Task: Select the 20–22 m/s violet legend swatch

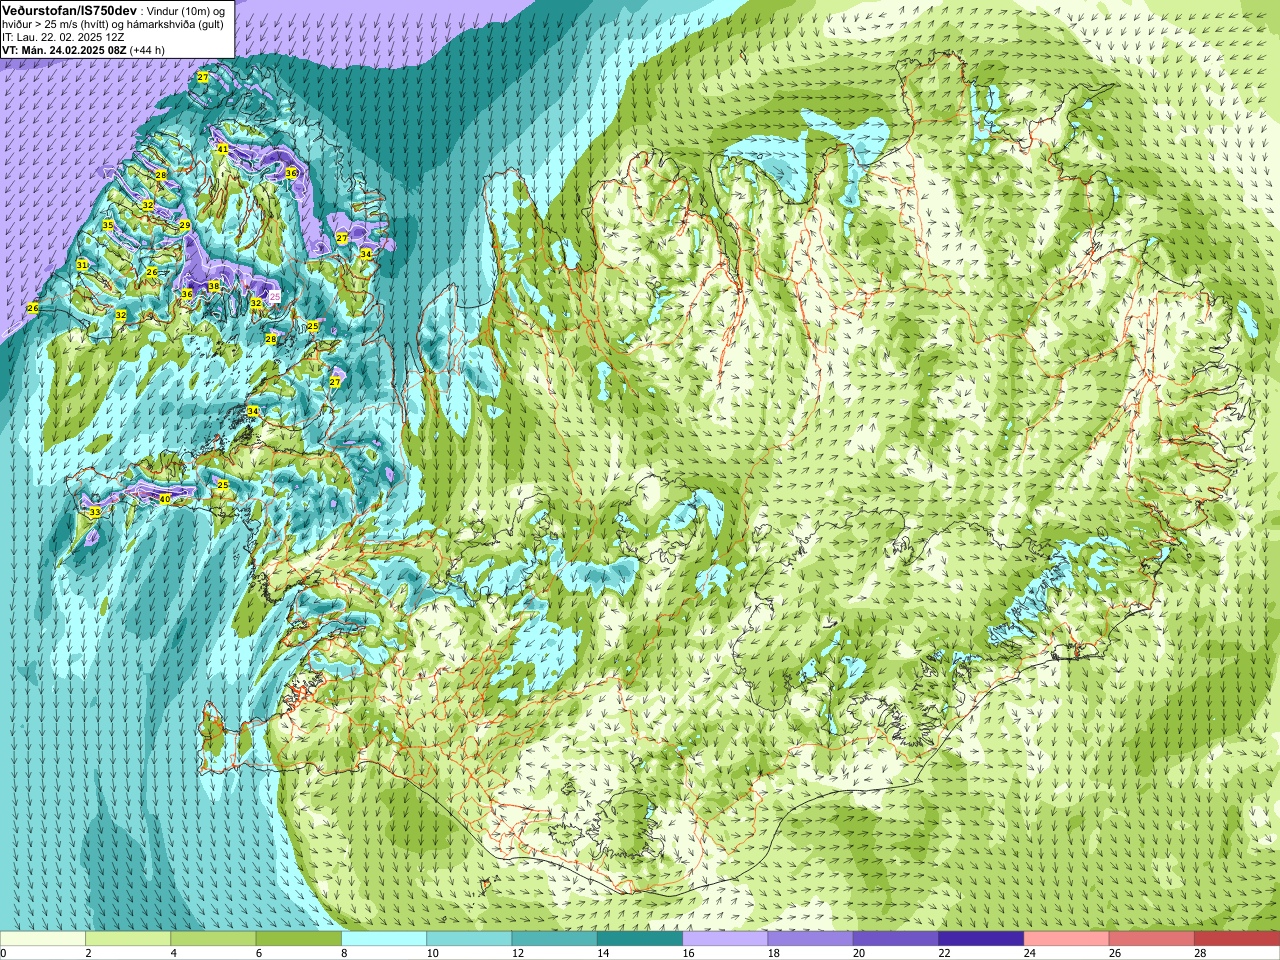Action: coord(896,939)
